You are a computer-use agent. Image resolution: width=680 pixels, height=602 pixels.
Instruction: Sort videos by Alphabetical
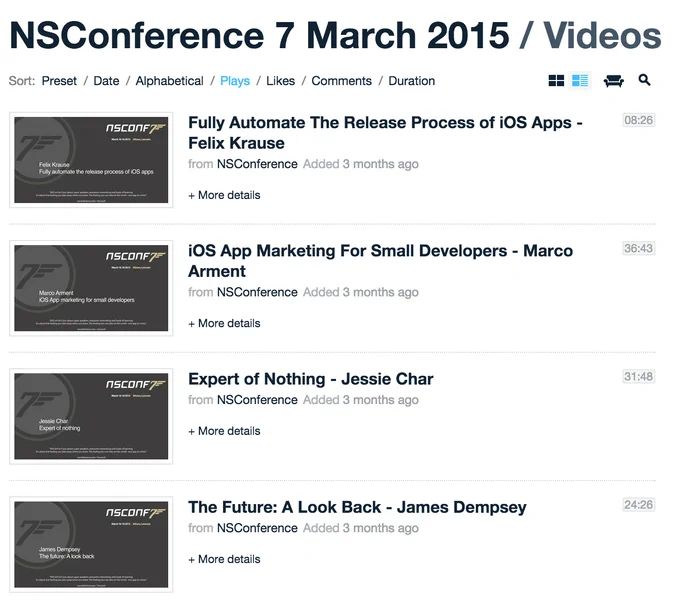169,81
